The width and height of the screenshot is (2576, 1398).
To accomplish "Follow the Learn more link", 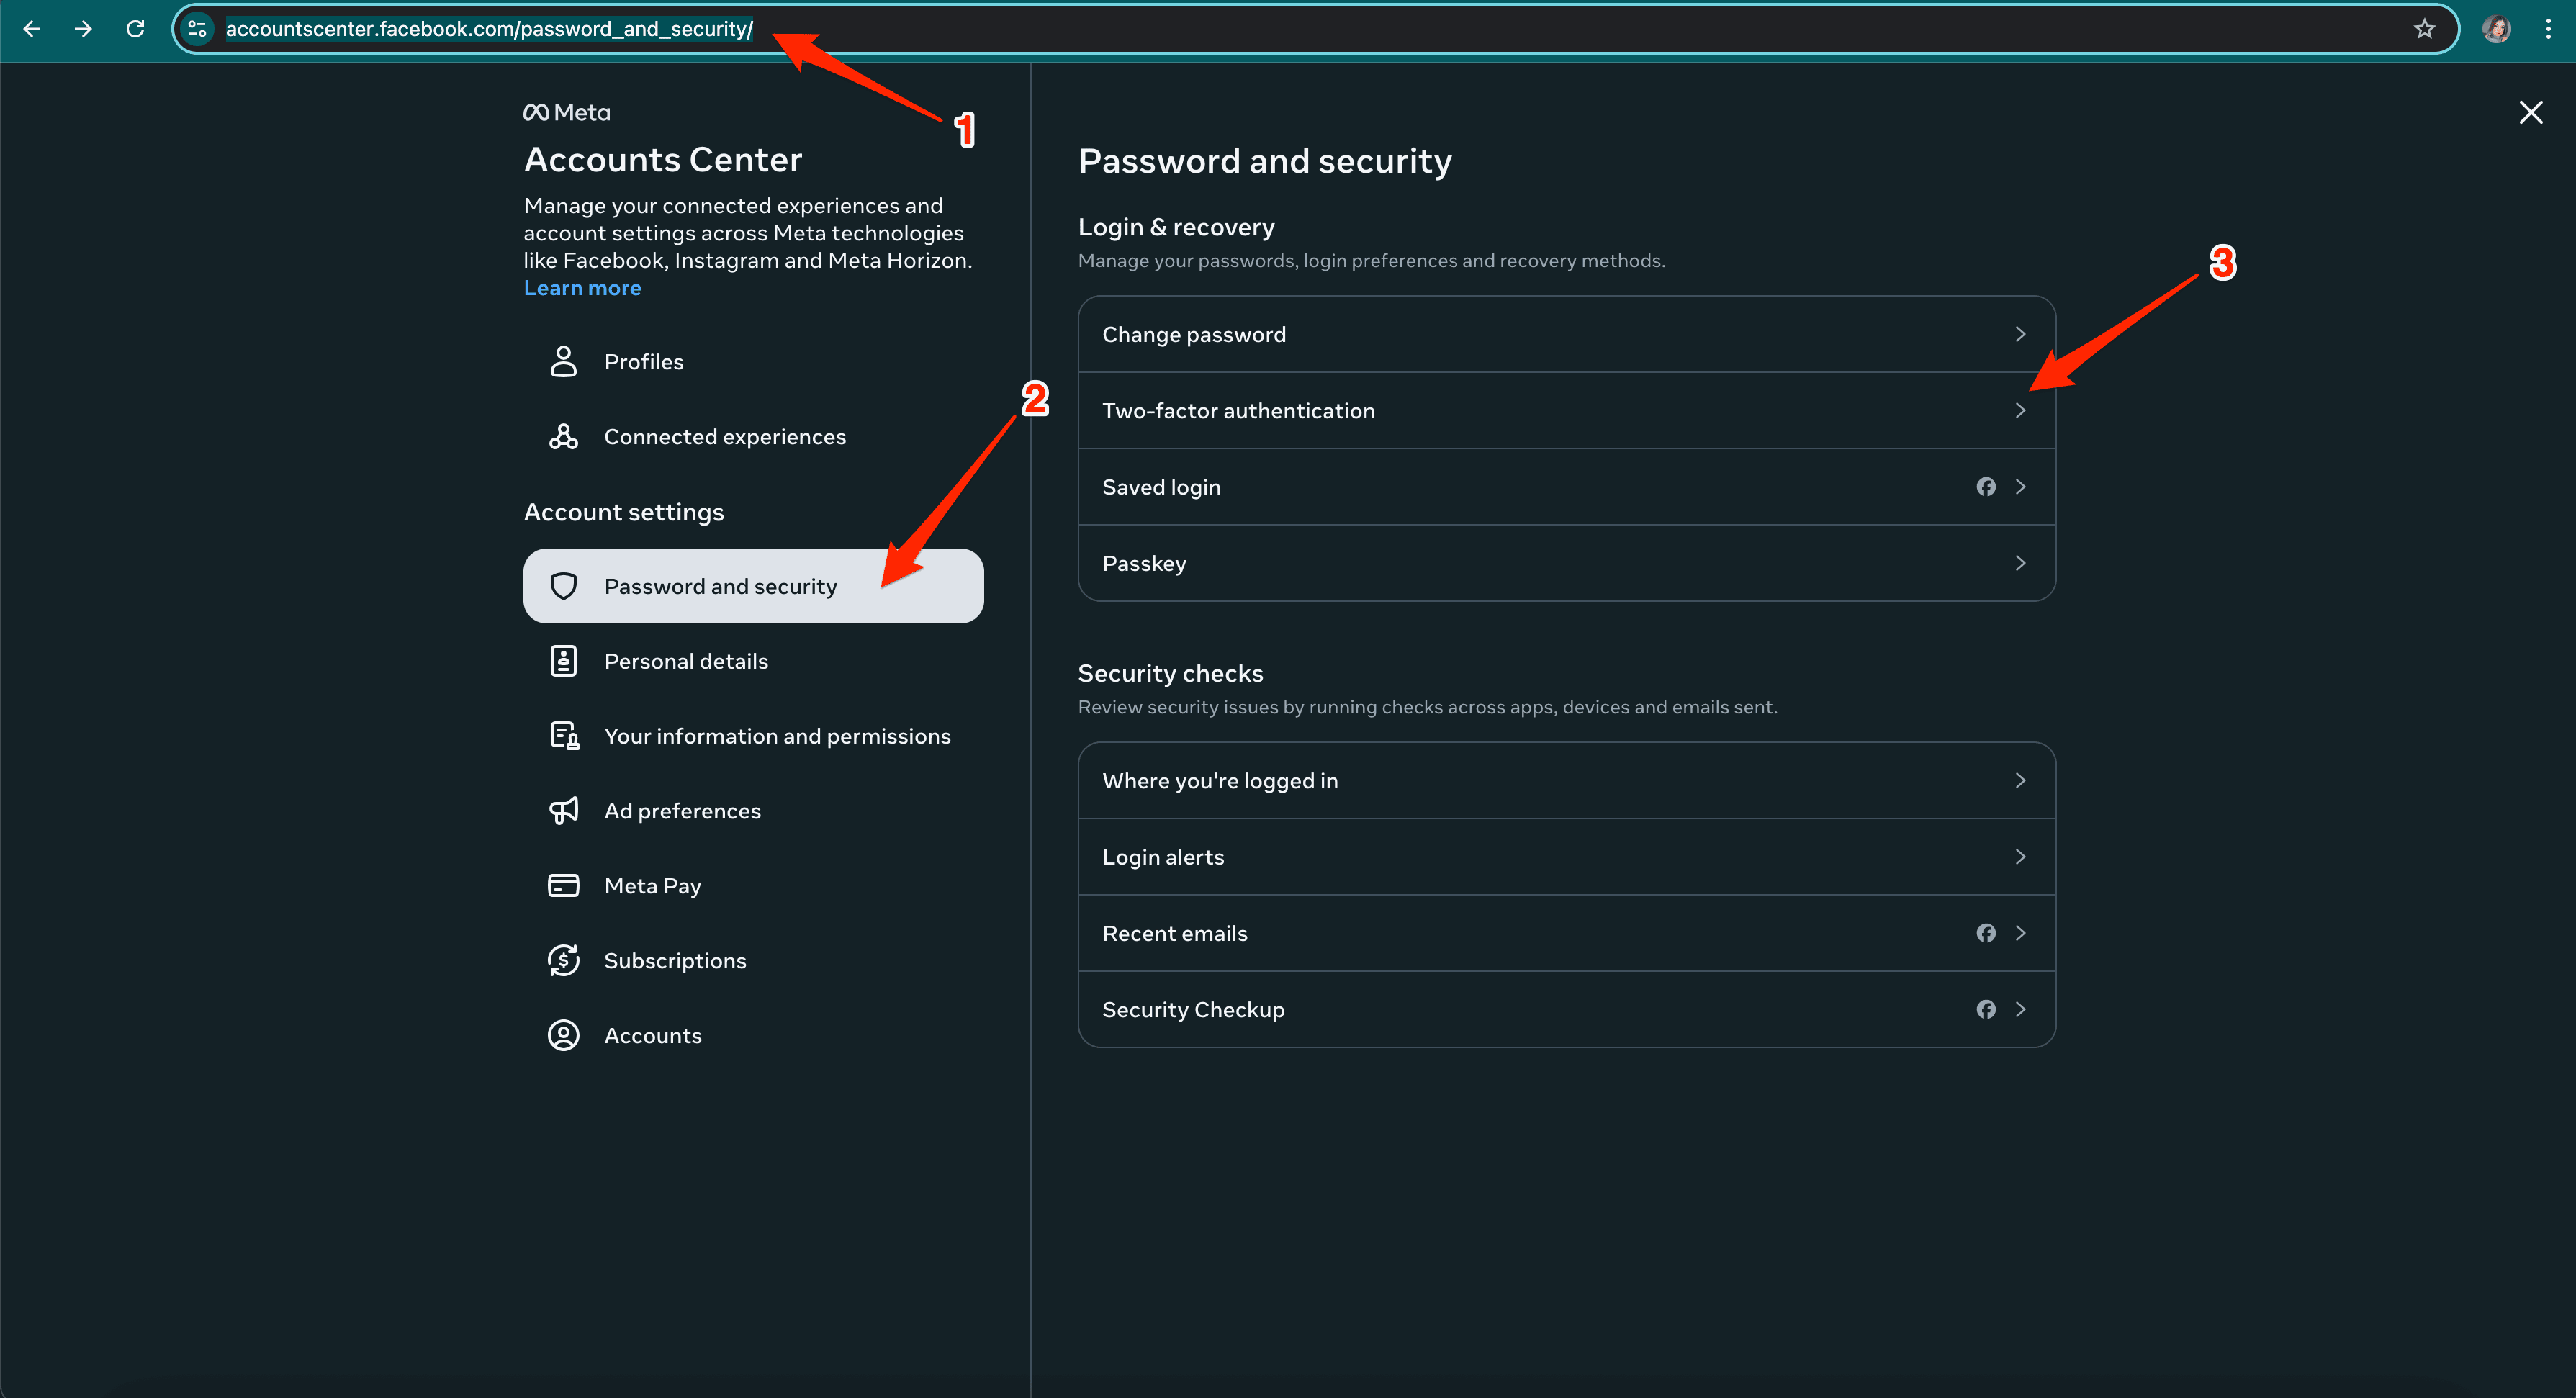I will pyautogui.click(x=582, y=288).
